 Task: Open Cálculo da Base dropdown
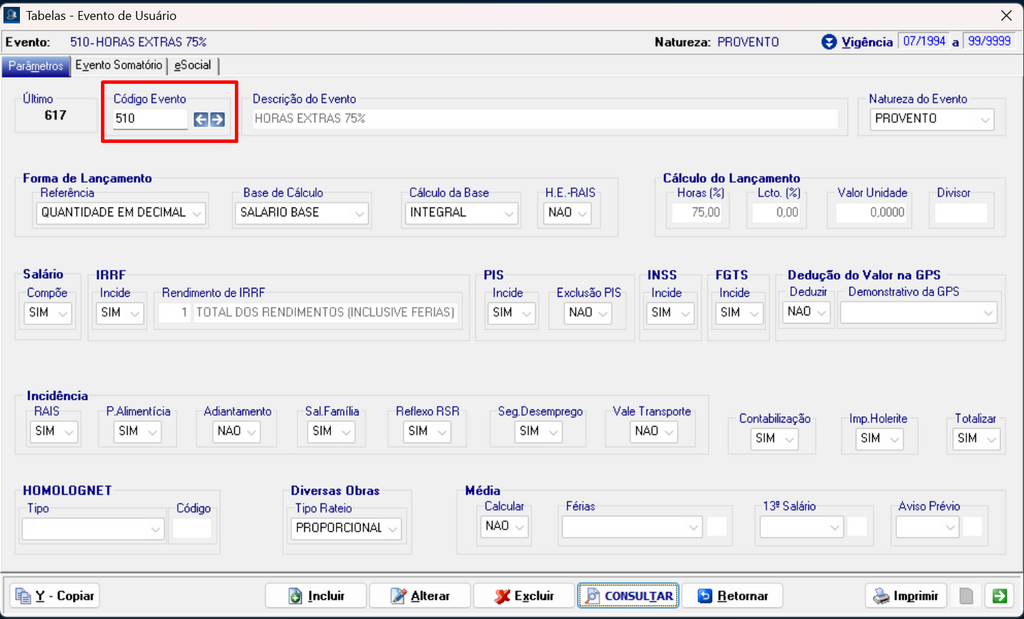point(461,213)
